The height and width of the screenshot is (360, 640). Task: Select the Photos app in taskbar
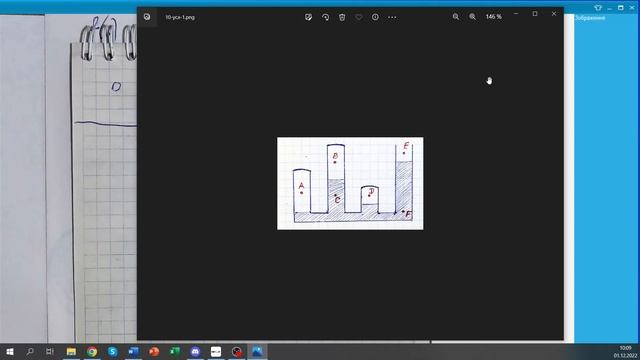[x=257, y=351]
